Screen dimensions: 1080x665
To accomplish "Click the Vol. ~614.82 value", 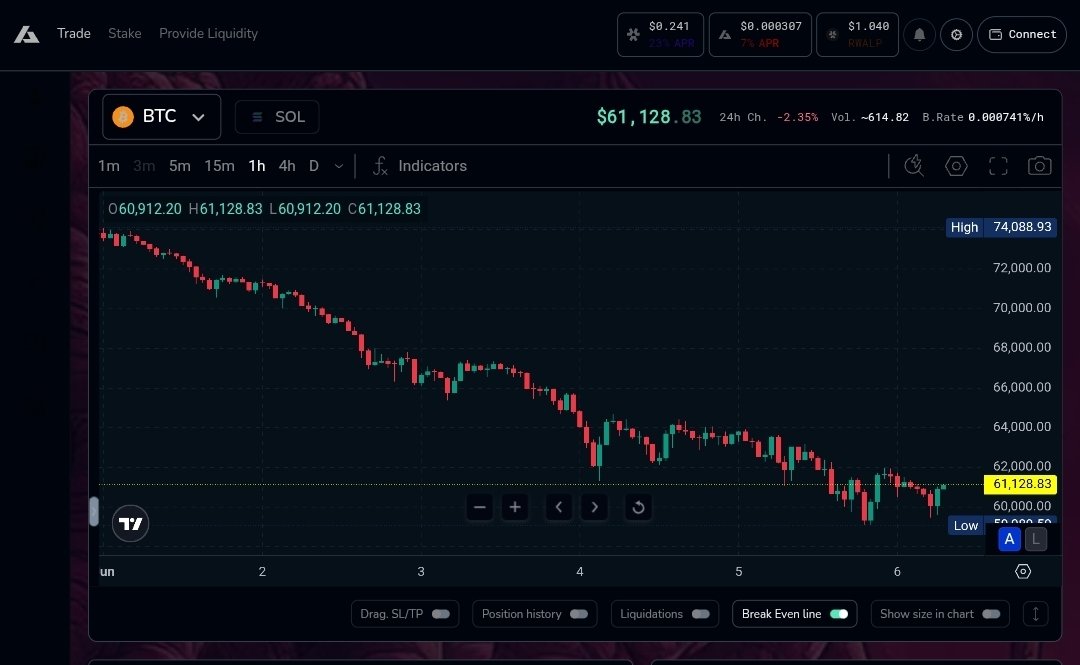I will coord(884,117).
